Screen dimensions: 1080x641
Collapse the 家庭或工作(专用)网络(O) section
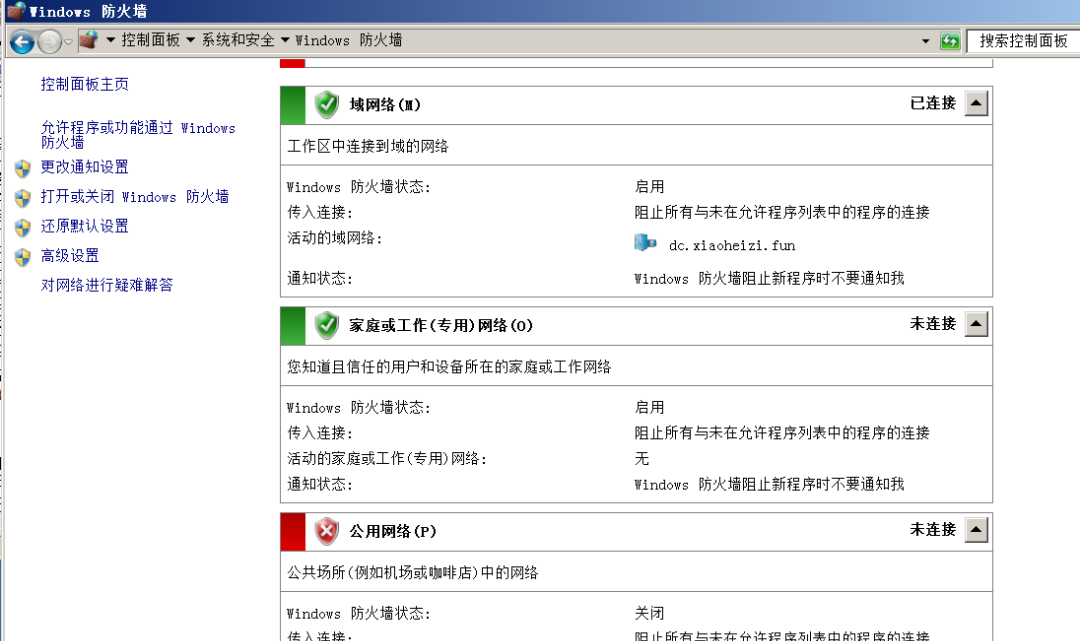click(x=976, y=324)
